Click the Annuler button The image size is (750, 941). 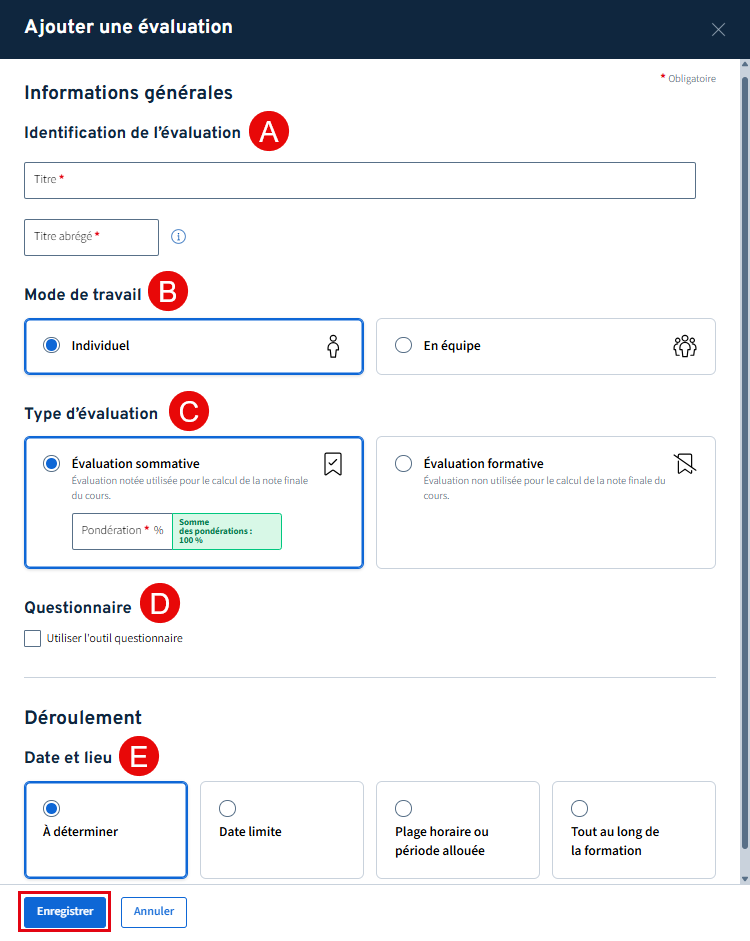click(x=154, y=911)
